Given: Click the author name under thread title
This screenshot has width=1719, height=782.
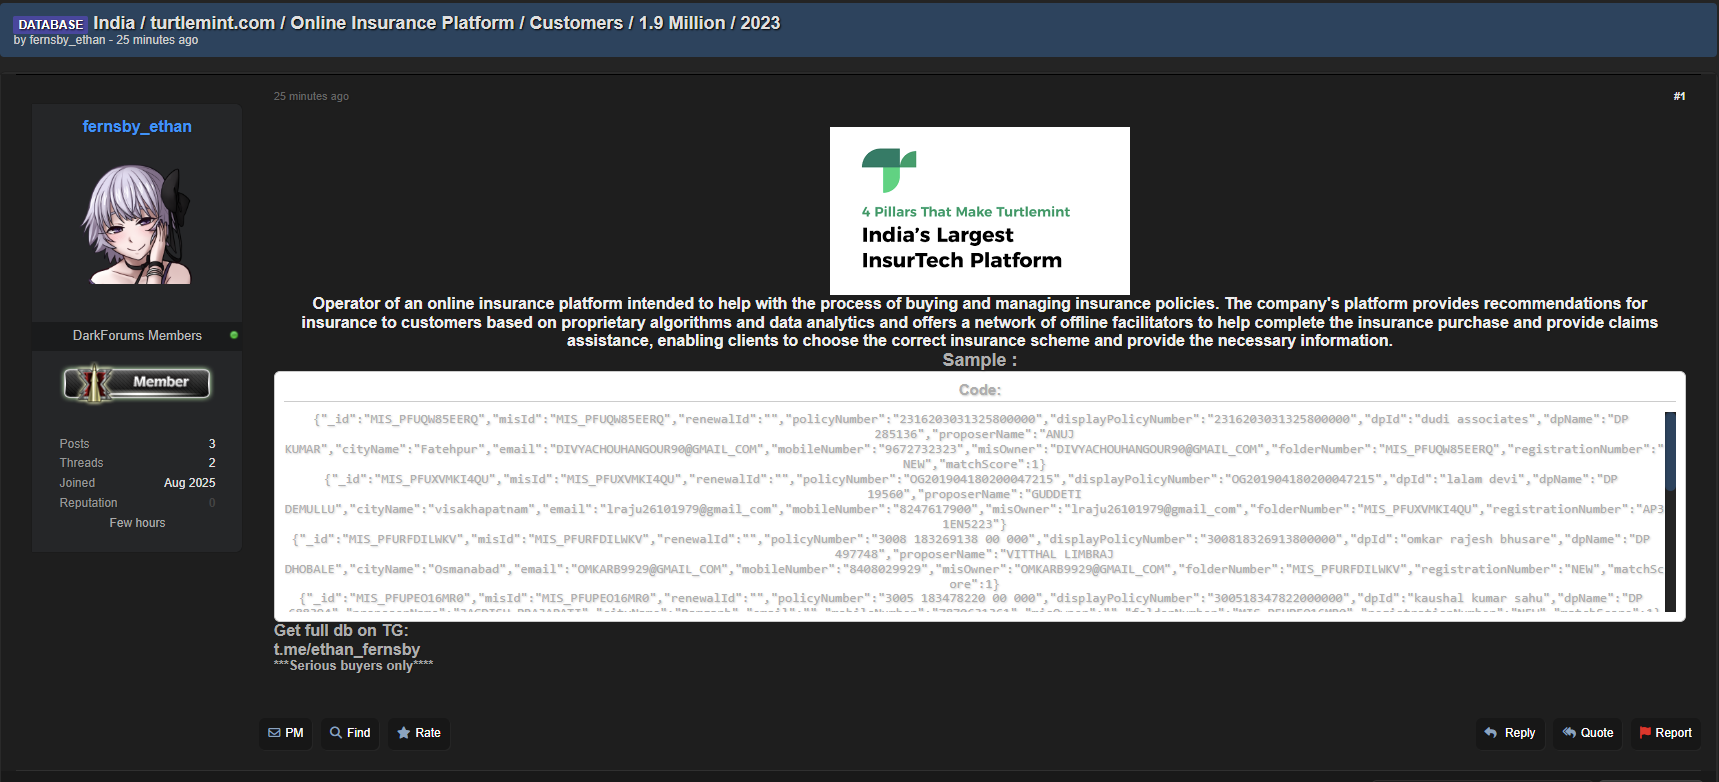Looking at the screenshot, I should click(x=67, y=40).
